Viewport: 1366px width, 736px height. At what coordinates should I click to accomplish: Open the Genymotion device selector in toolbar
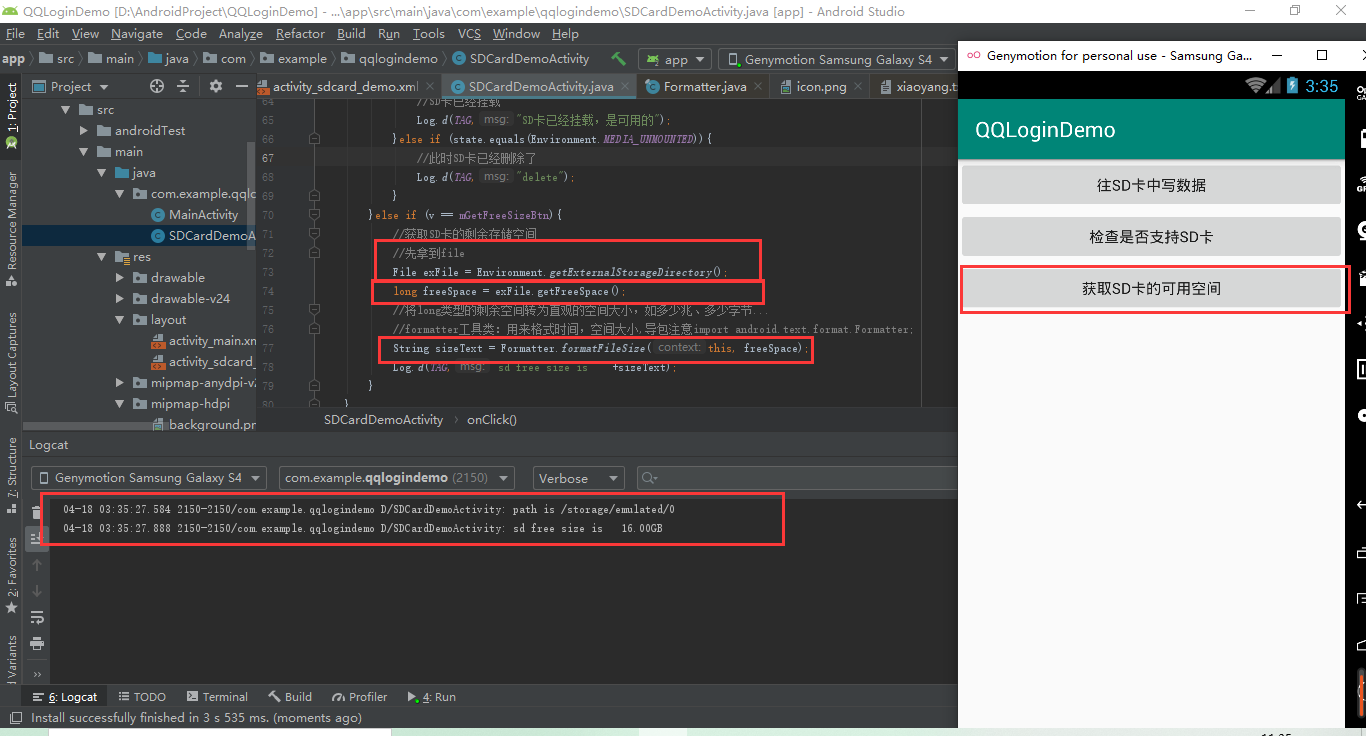837,59
